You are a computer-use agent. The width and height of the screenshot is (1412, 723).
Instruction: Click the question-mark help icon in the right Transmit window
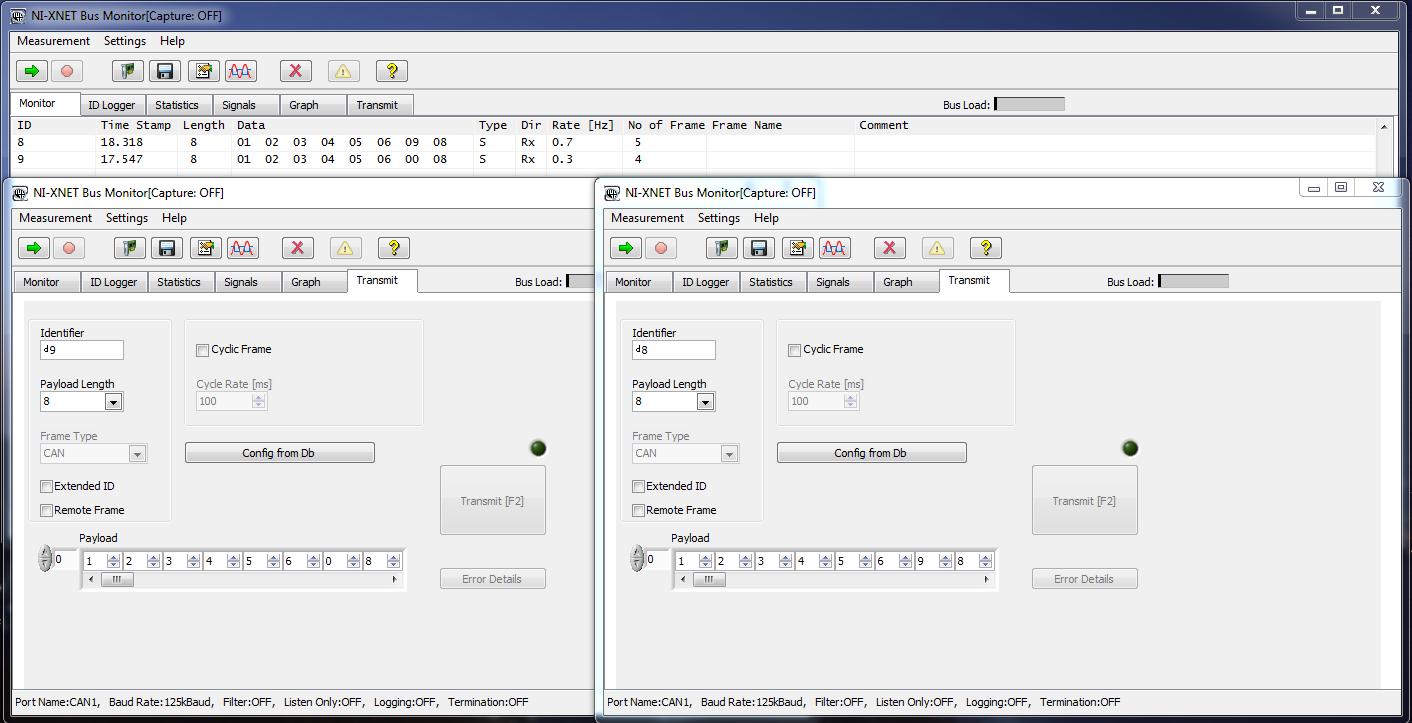click(x=986, y=248)
